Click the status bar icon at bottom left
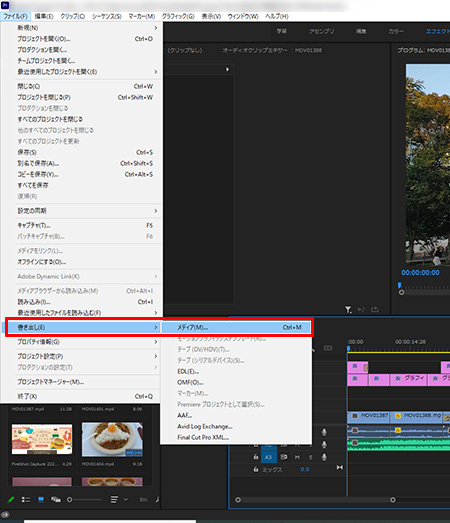This screenshot has height=523, width=450. (x=6, y=515)
